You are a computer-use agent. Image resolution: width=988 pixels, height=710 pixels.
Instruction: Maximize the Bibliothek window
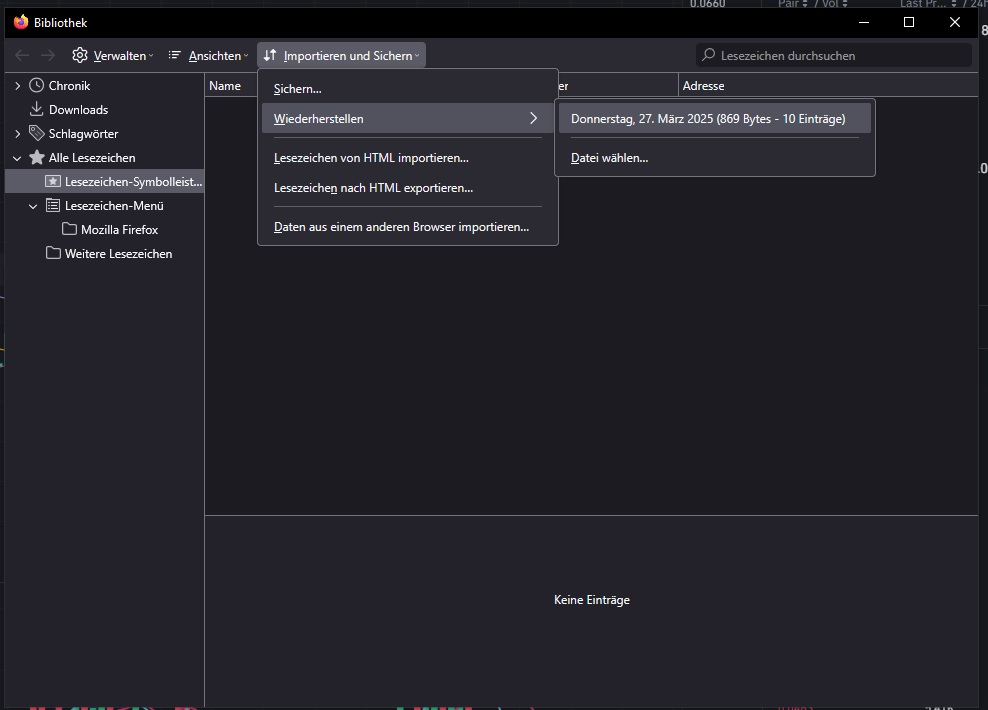pyautogui.click(x=909, y=22)
